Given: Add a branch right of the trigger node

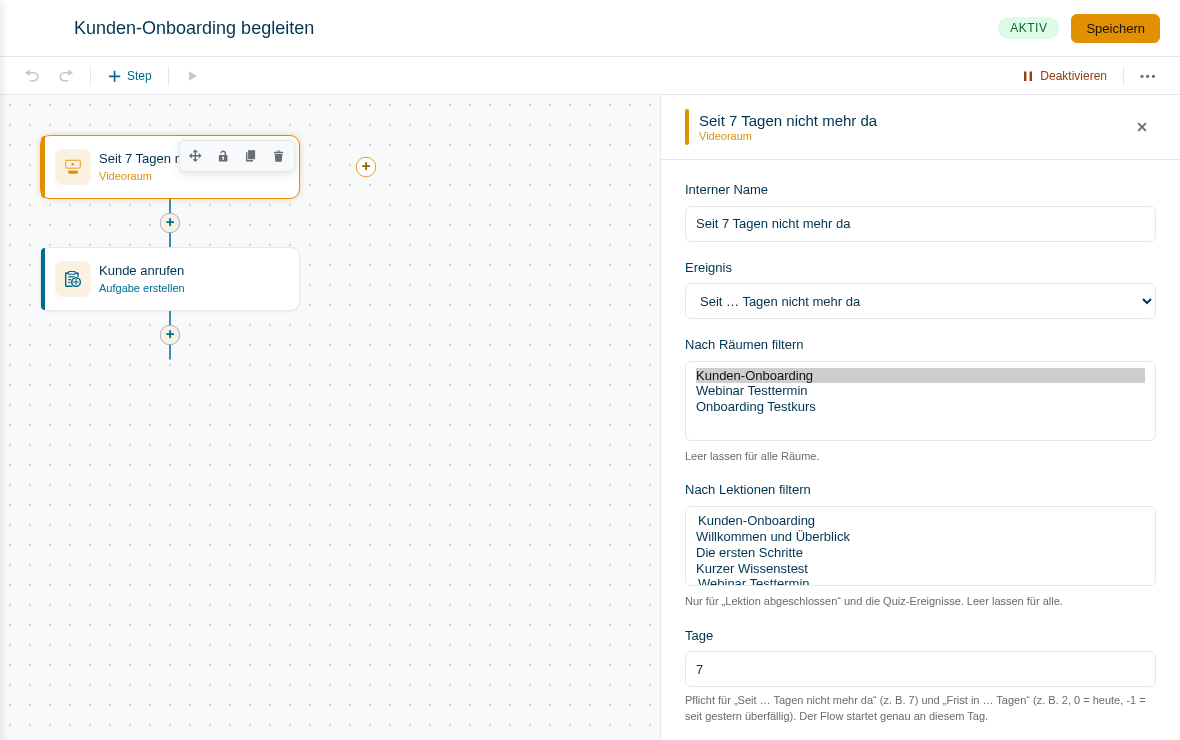Looking at the screenshot, I should point(366,167).
